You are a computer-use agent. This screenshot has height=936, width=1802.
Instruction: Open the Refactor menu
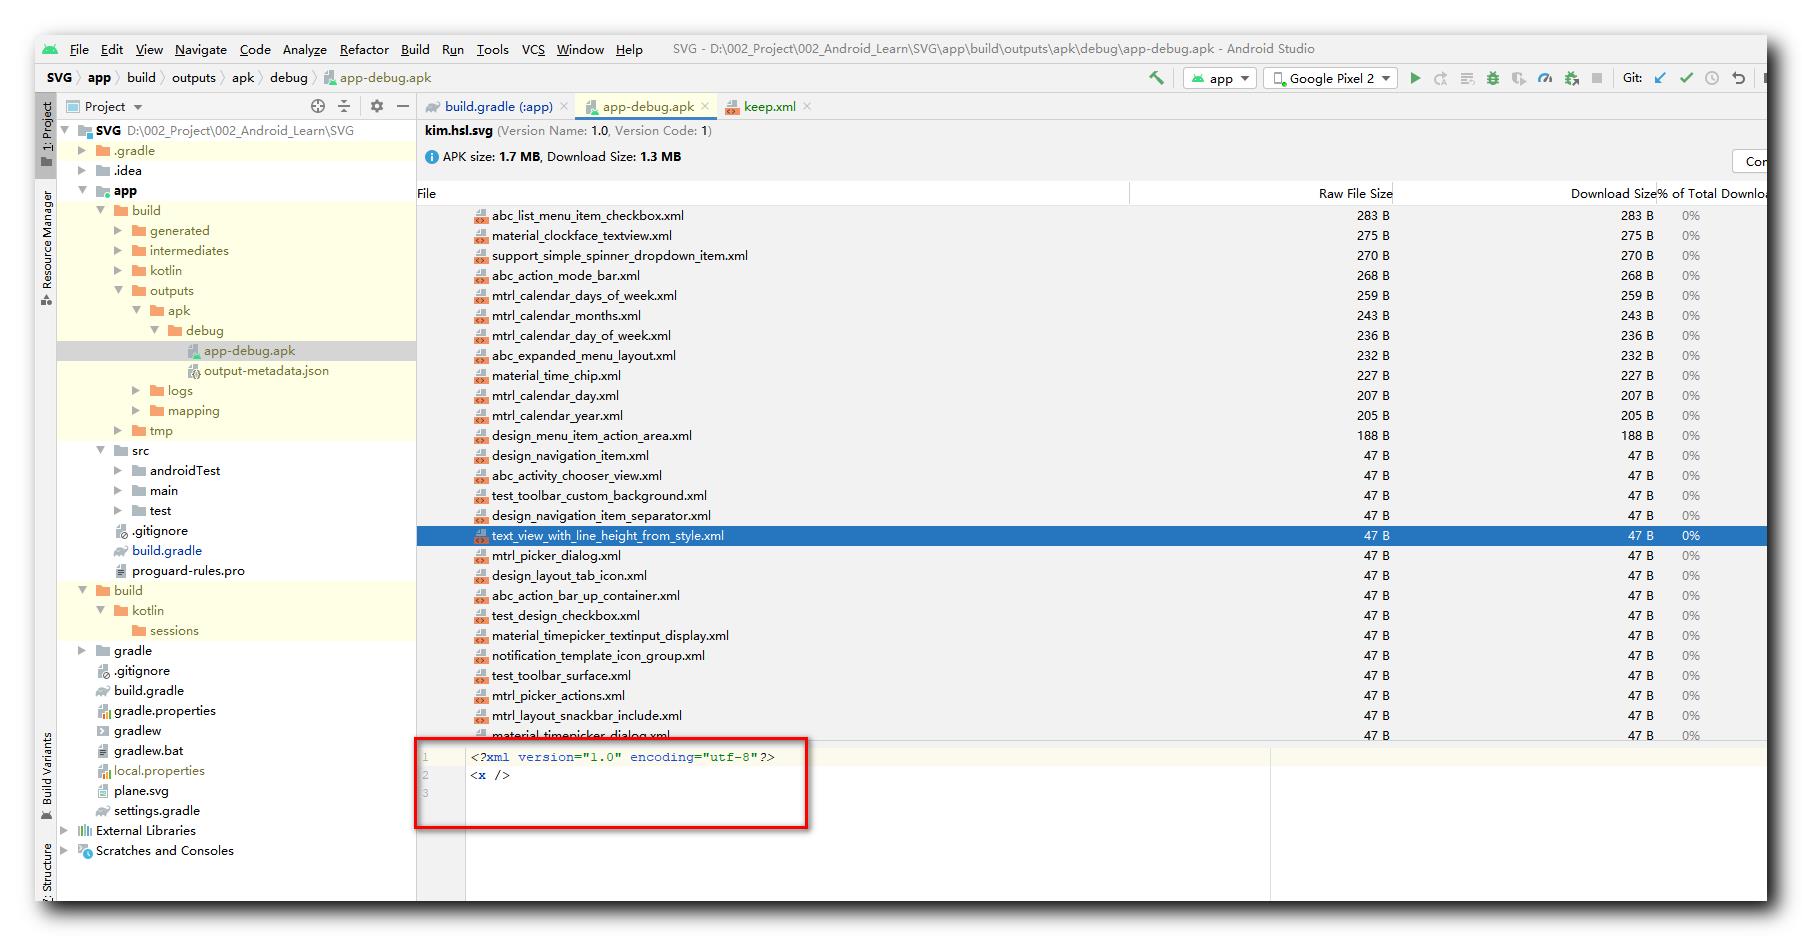364,49
